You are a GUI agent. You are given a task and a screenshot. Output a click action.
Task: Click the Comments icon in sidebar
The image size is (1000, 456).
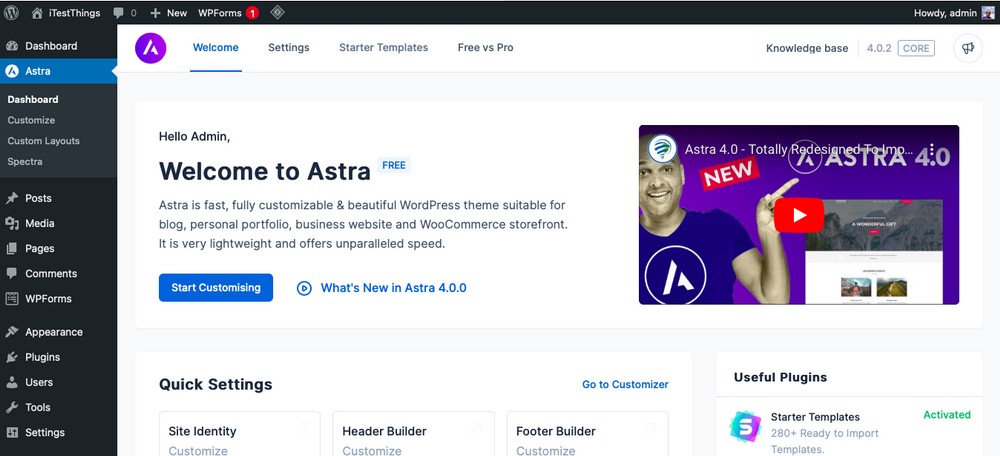pos(11,273)
